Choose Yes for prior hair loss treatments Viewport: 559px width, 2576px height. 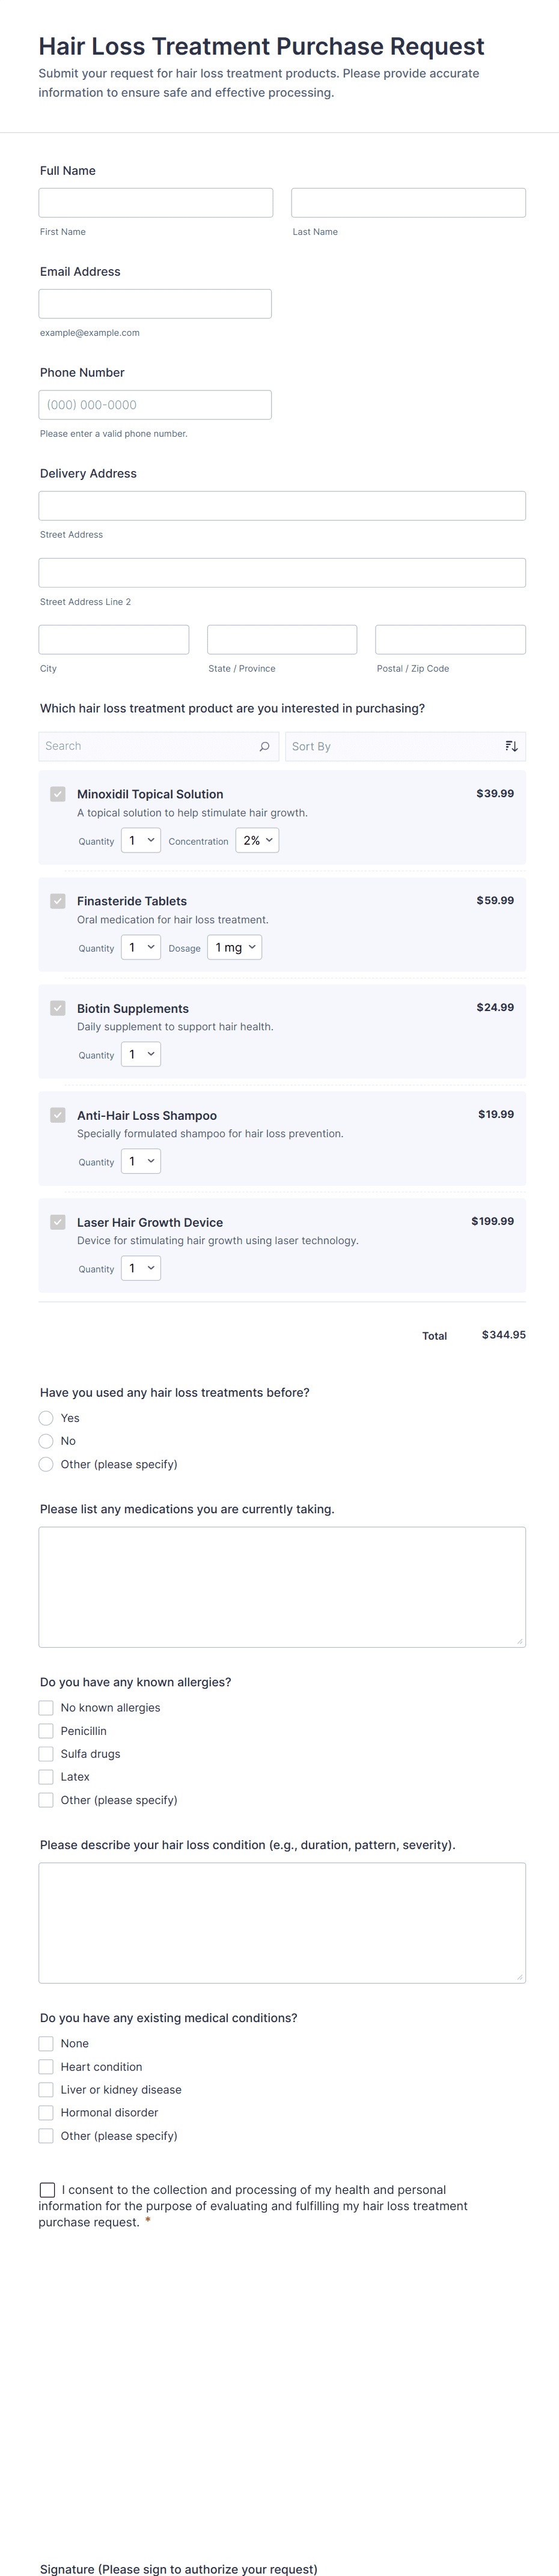pos(46,1418)
